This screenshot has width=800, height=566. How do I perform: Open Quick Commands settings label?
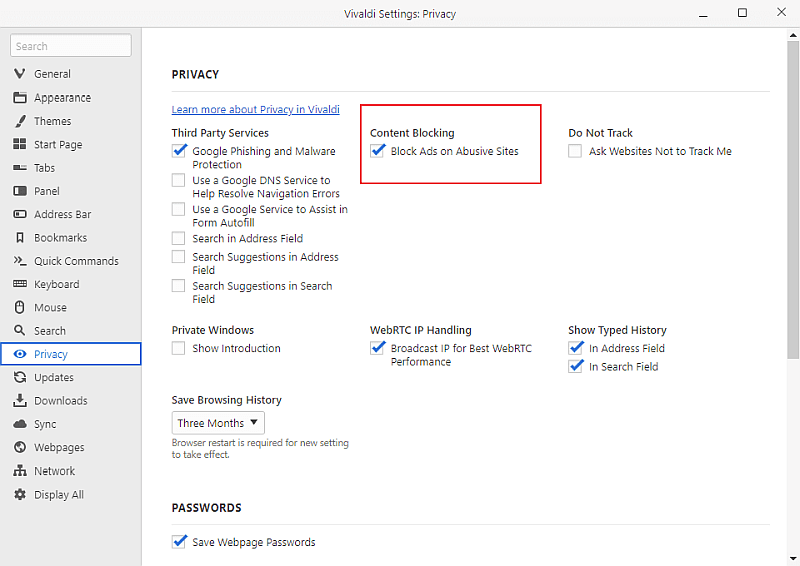tap(76, 261)
